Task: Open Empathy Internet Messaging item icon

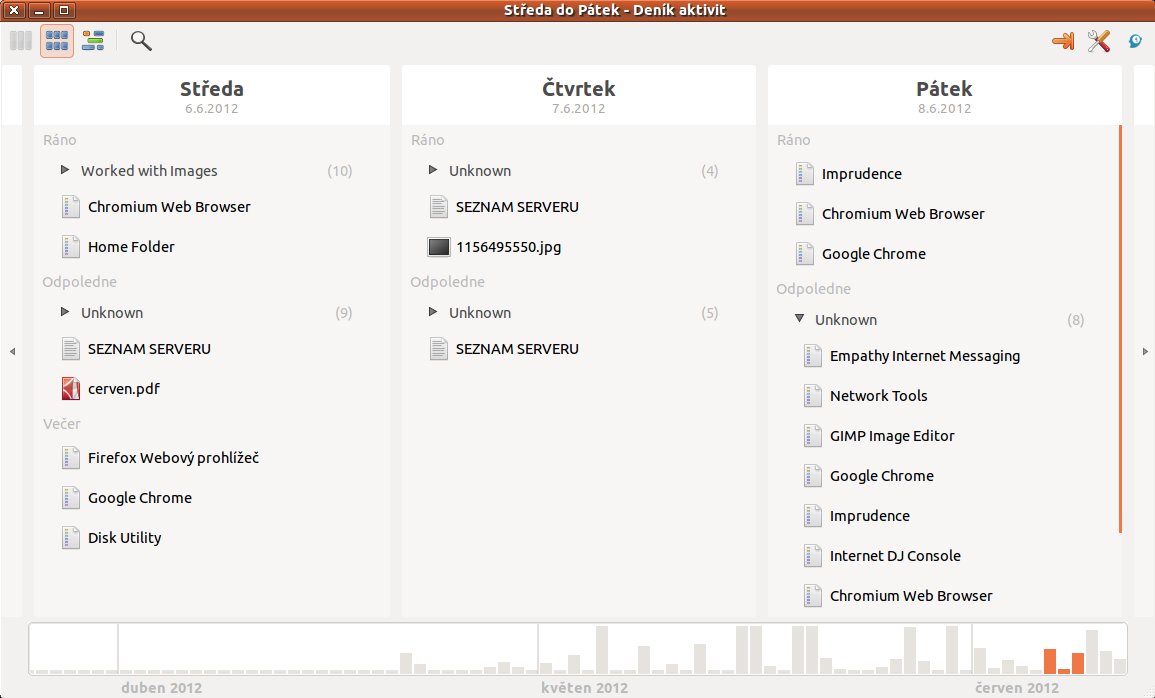Action: 812,356
